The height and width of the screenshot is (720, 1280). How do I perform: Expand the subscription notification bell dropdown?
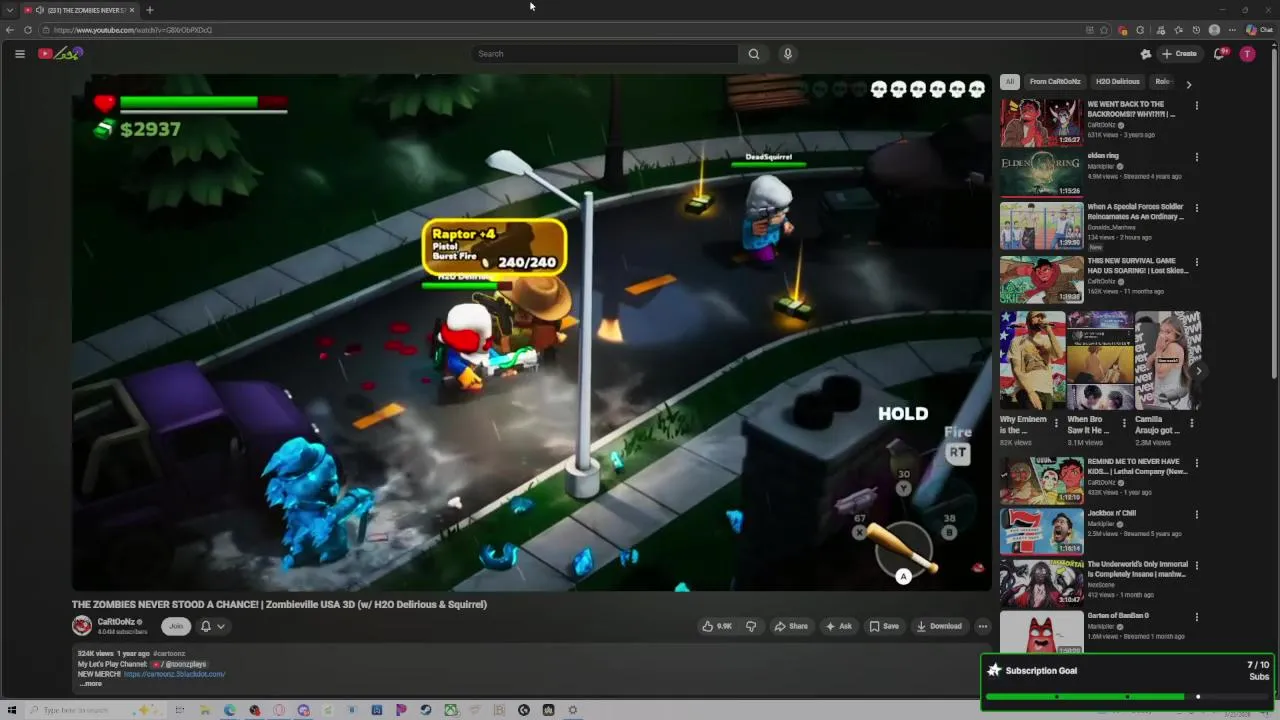tap(212, 626)
